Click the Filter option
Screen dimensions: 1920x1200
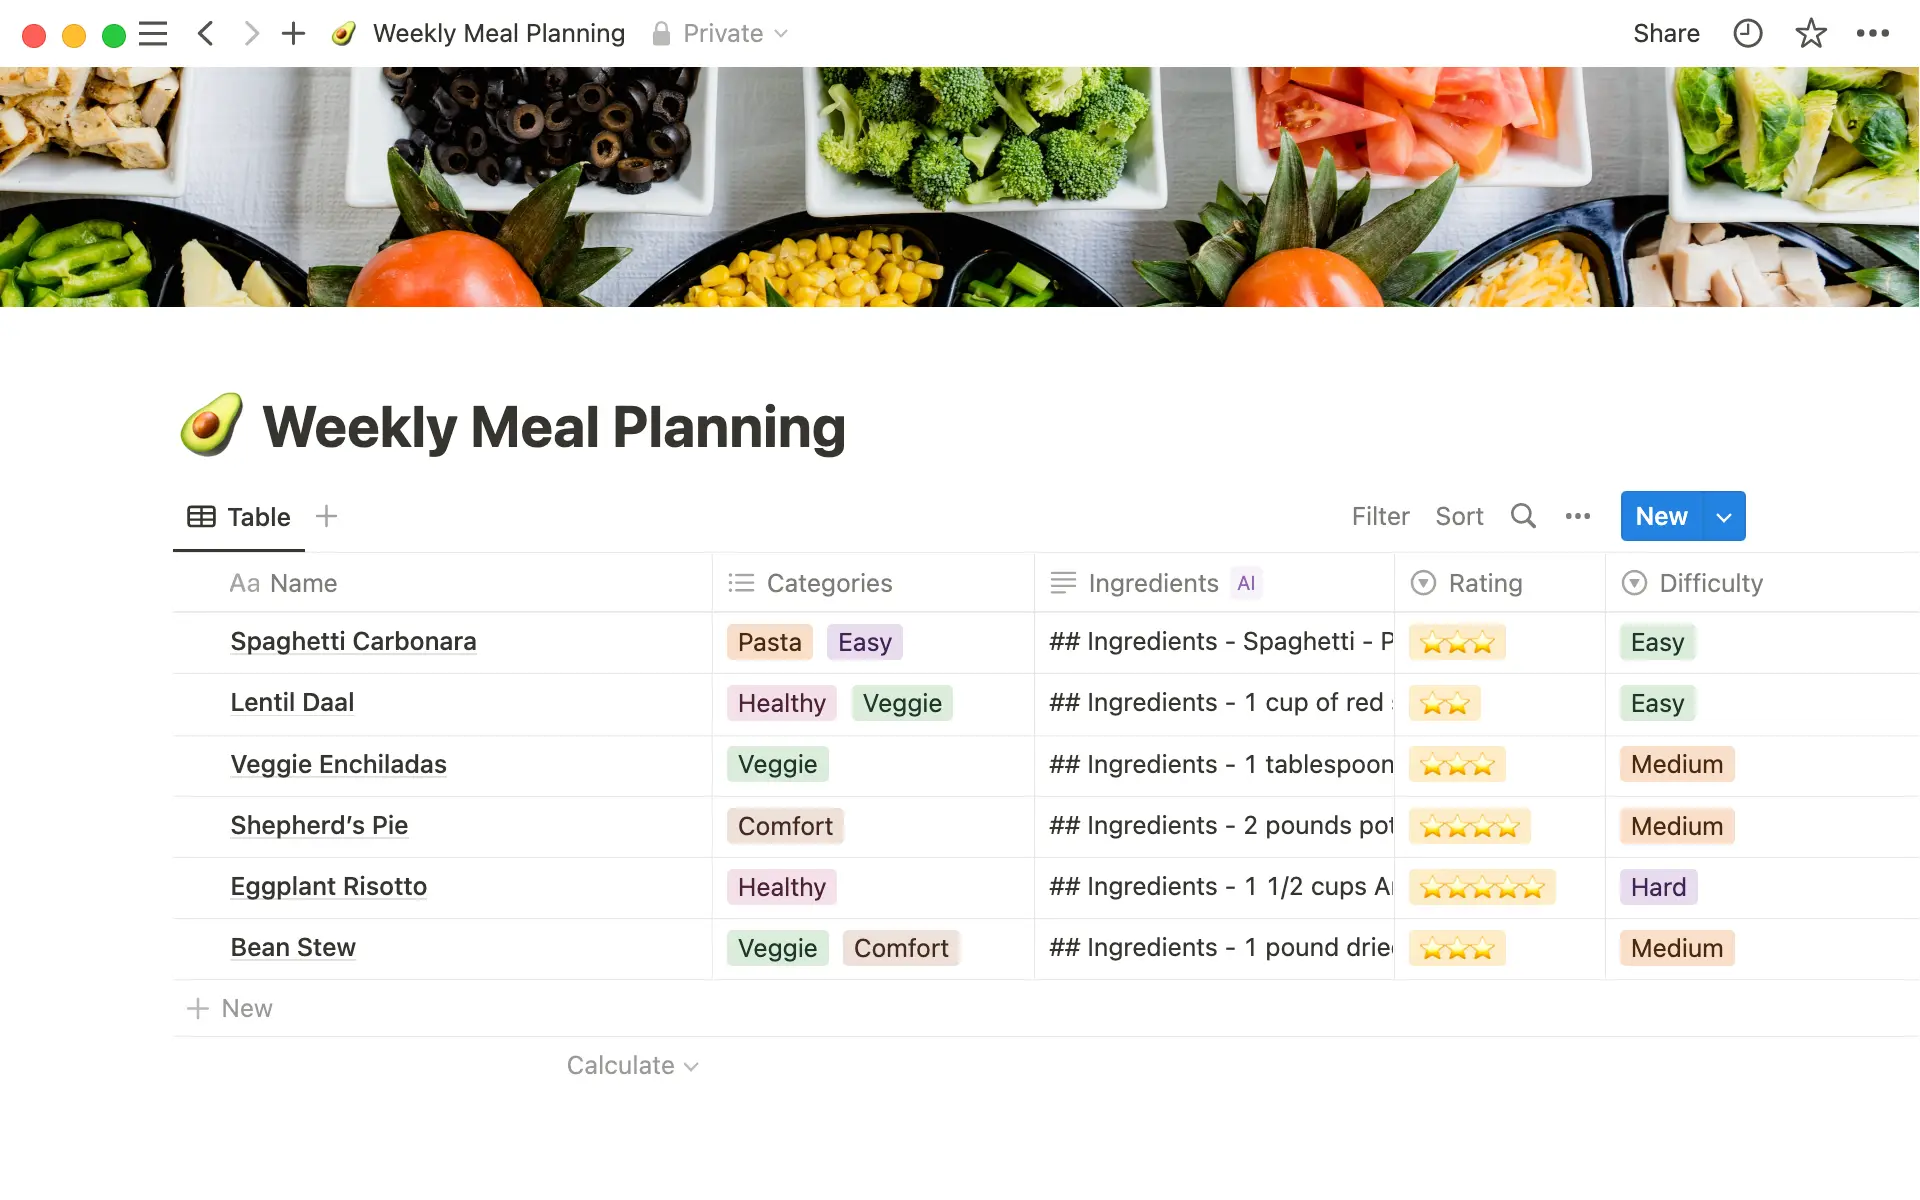coord(1381,516)
